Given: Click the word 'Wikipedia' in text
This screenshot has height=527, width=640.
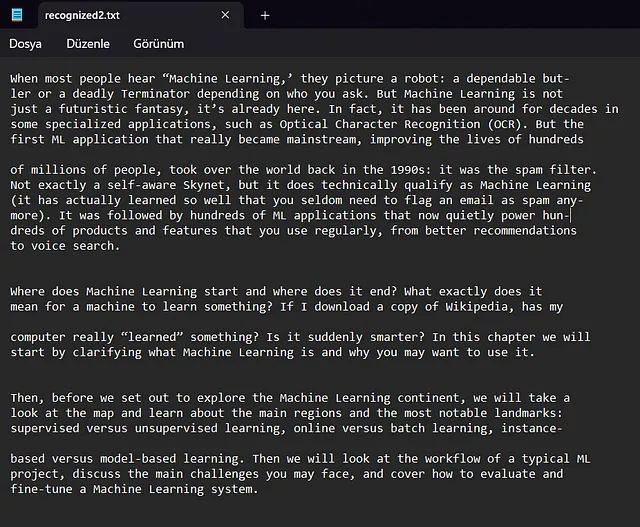Looking at the screenshot, I should click(x=476, y=307).
